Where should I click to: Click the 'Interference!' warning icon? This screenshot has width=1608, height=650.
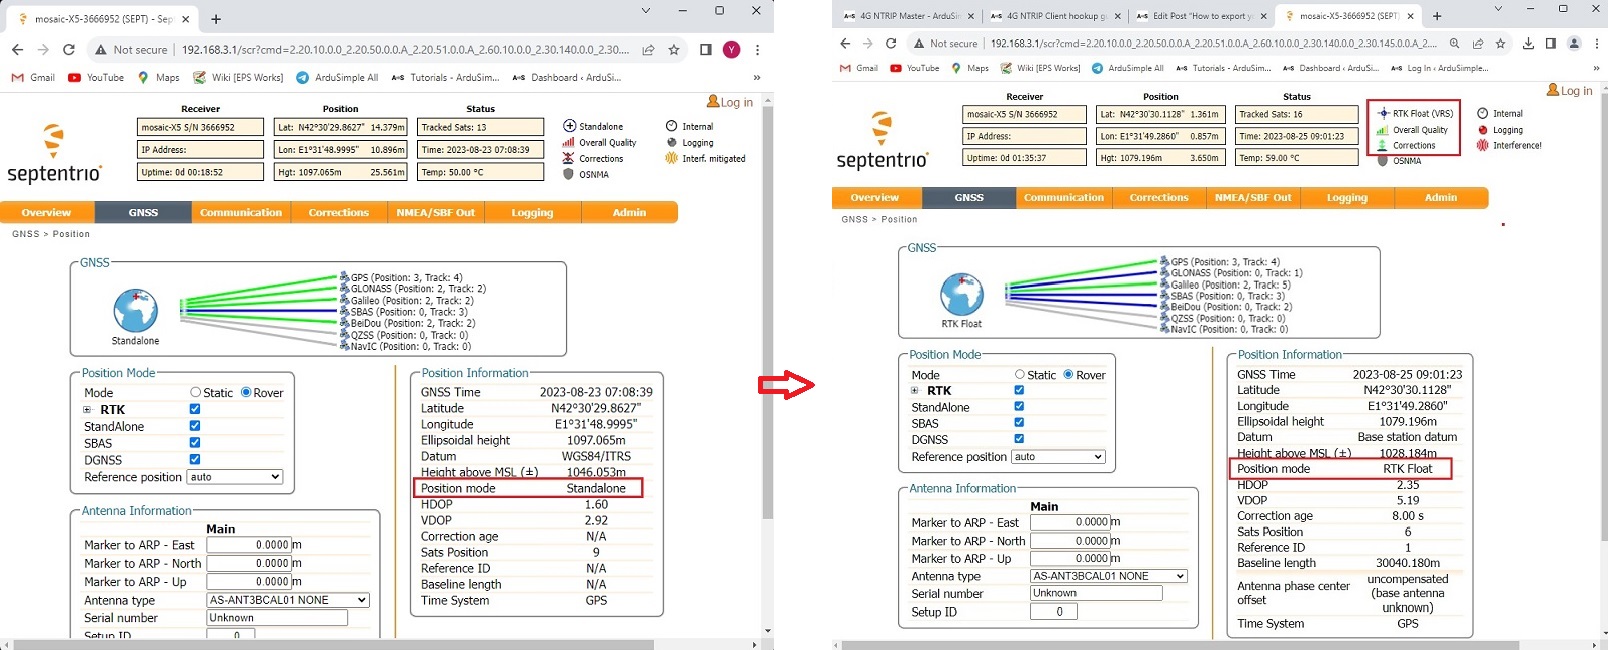point(1483,145)
